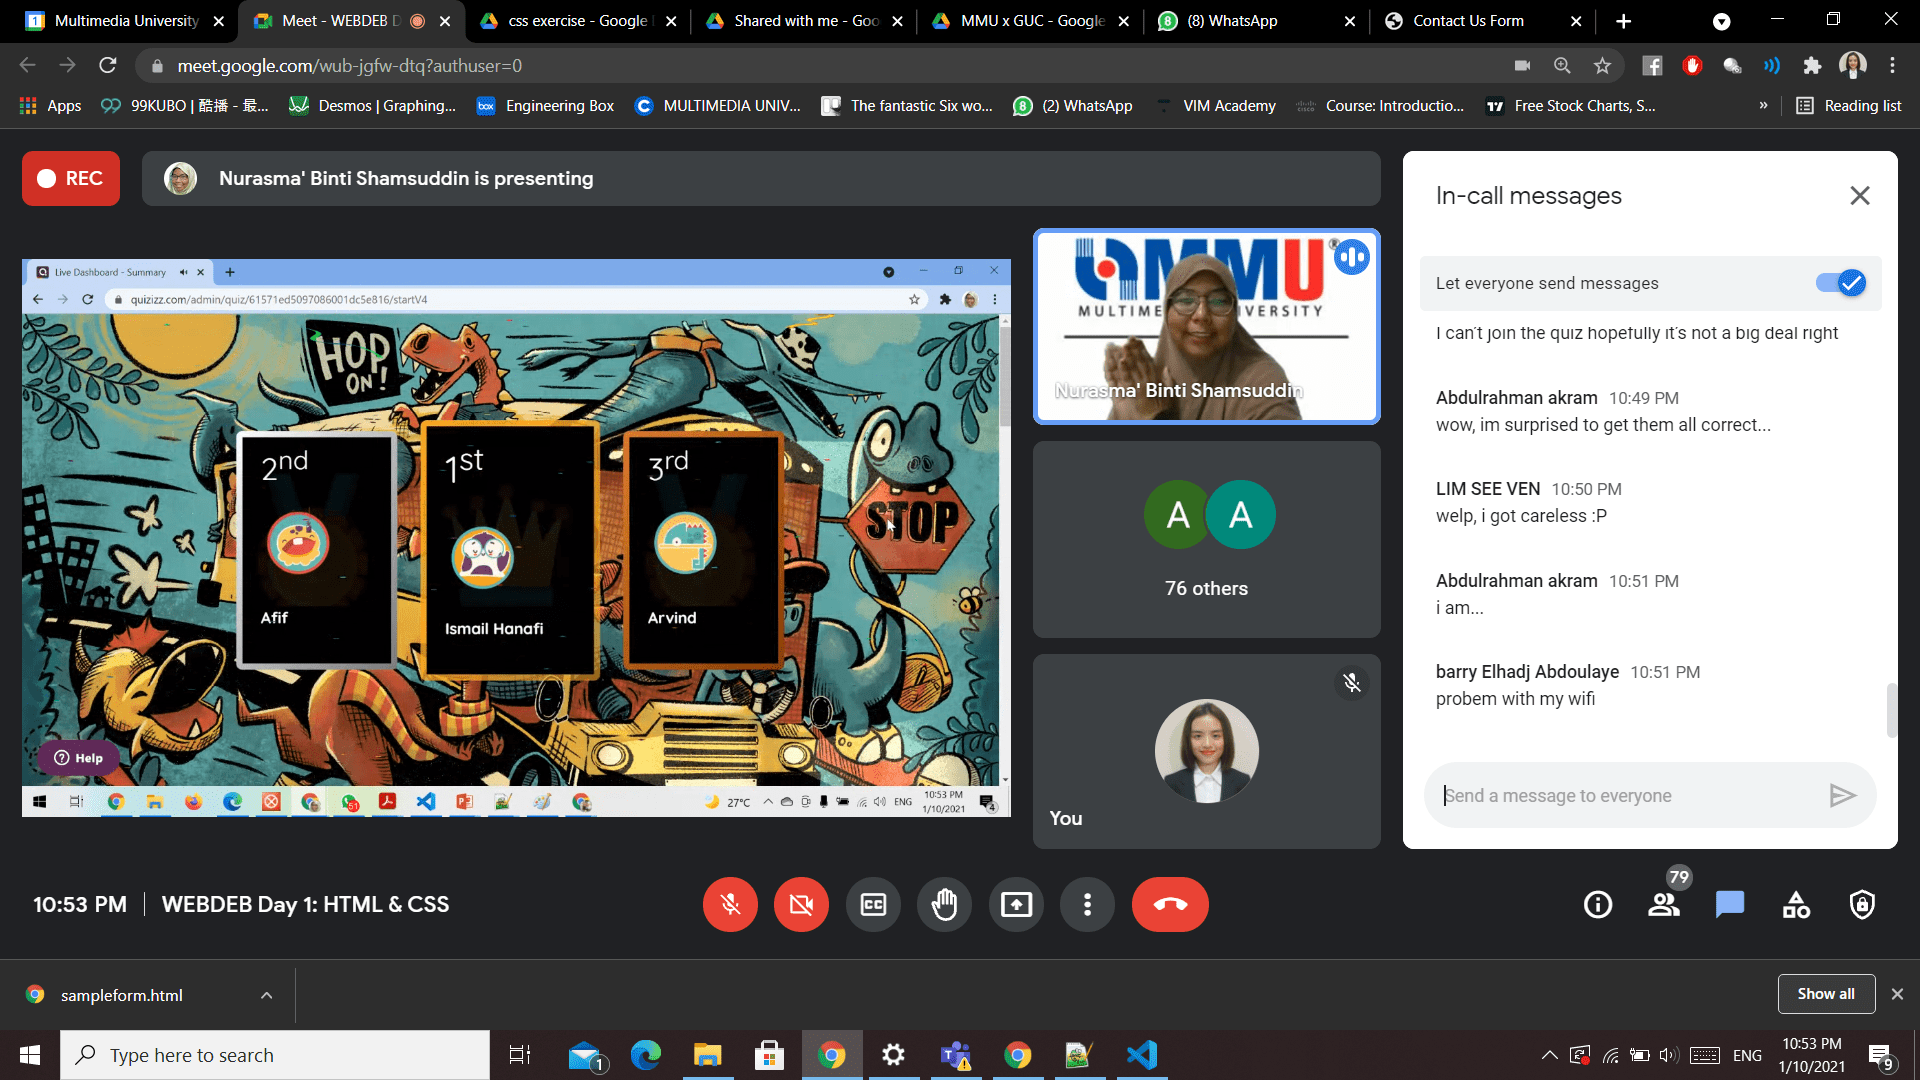The image size is (1920, 1080).
Task: Click red hand extension icon
Action: click(1692, 66)
